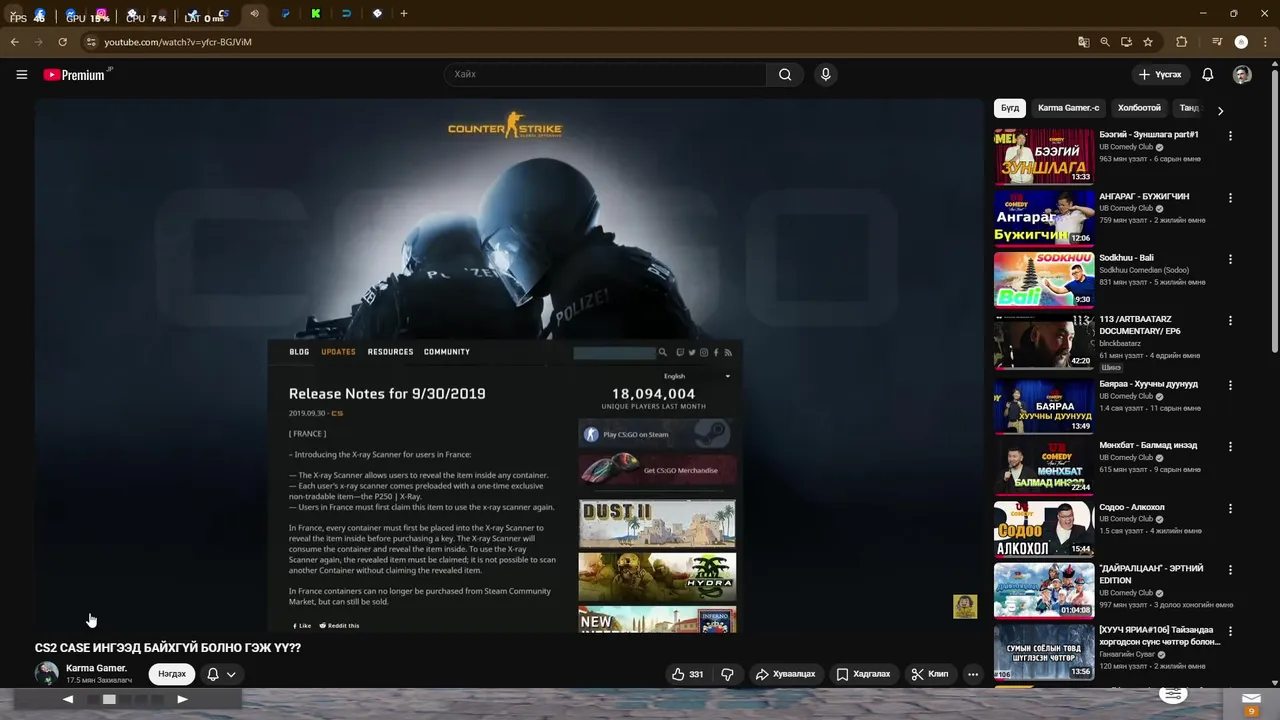
Task: Open menu for 113 /ARTBAATARZ documentary video
Action: pos(1230,321)
